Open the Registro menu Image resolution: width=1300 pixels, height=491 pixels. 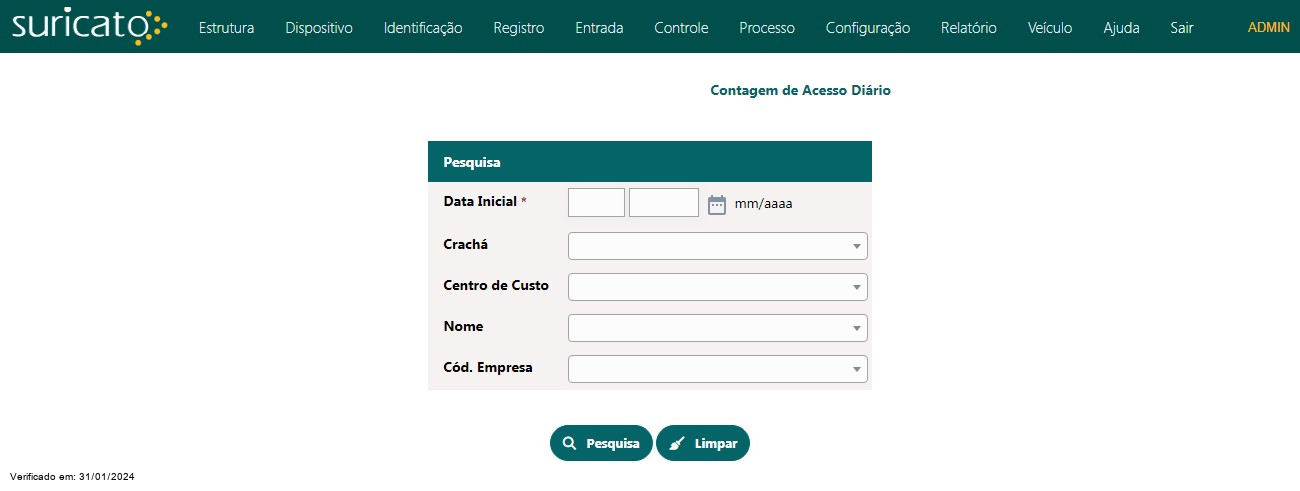click(x=519, y=28)
